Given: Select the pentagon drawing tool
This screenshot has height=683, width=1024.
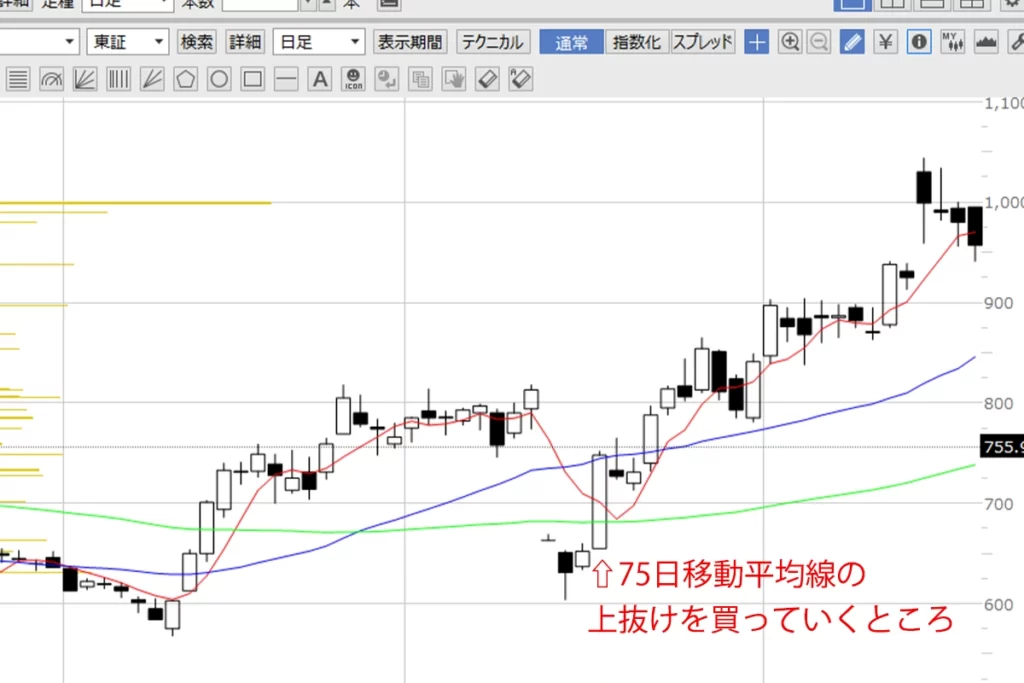Looking at the screenshot, I should click(185, 79).
